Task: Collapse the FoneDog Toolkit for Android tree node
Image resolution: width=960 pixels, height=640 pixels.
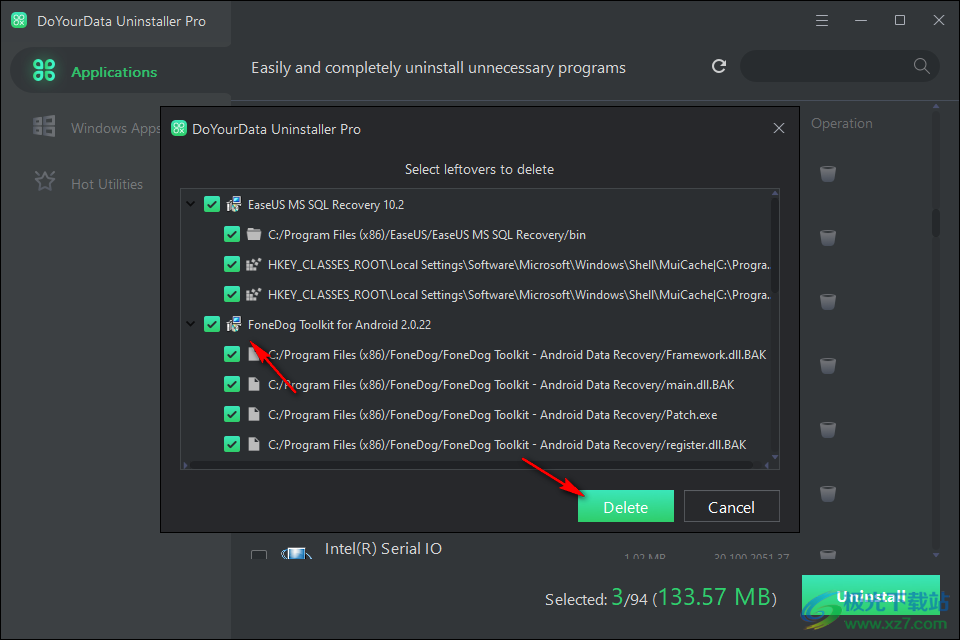Action: pos(190,324)
